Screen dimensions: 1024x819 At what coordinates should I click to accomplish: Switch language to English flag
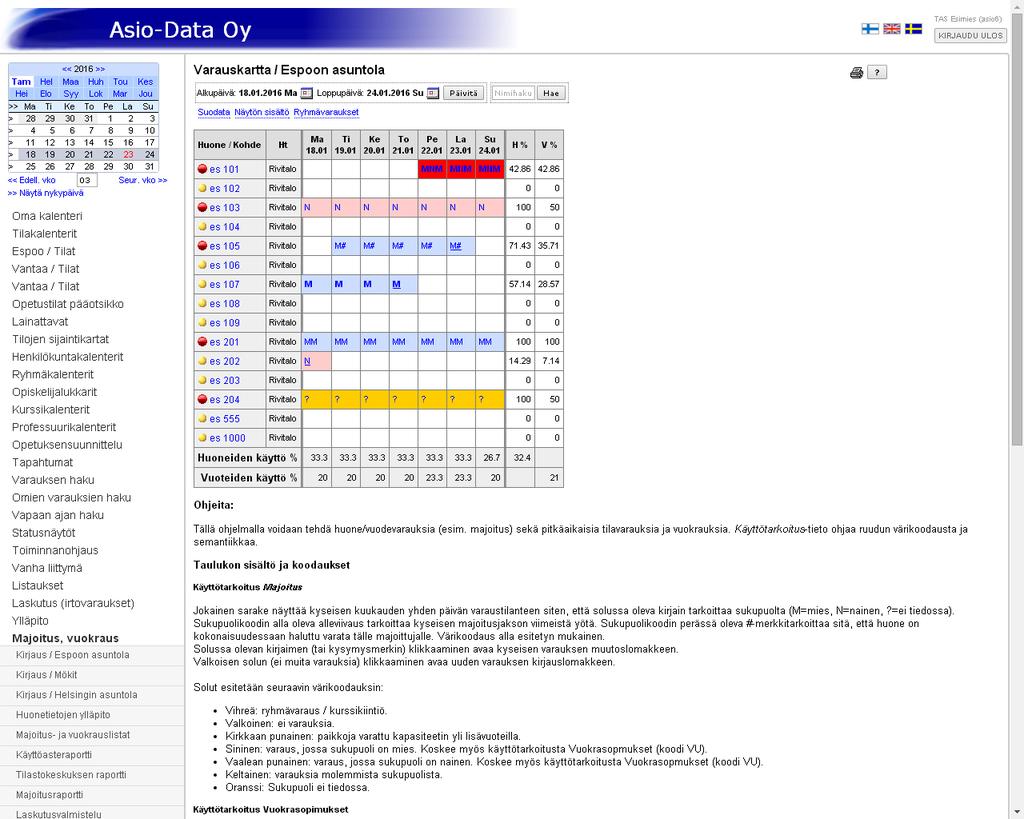click(891, 29)
